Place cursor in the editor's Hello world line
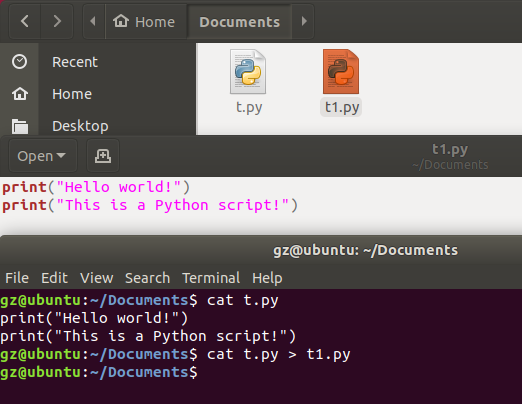Screen dimensions: 522x404 coord(96,187)
